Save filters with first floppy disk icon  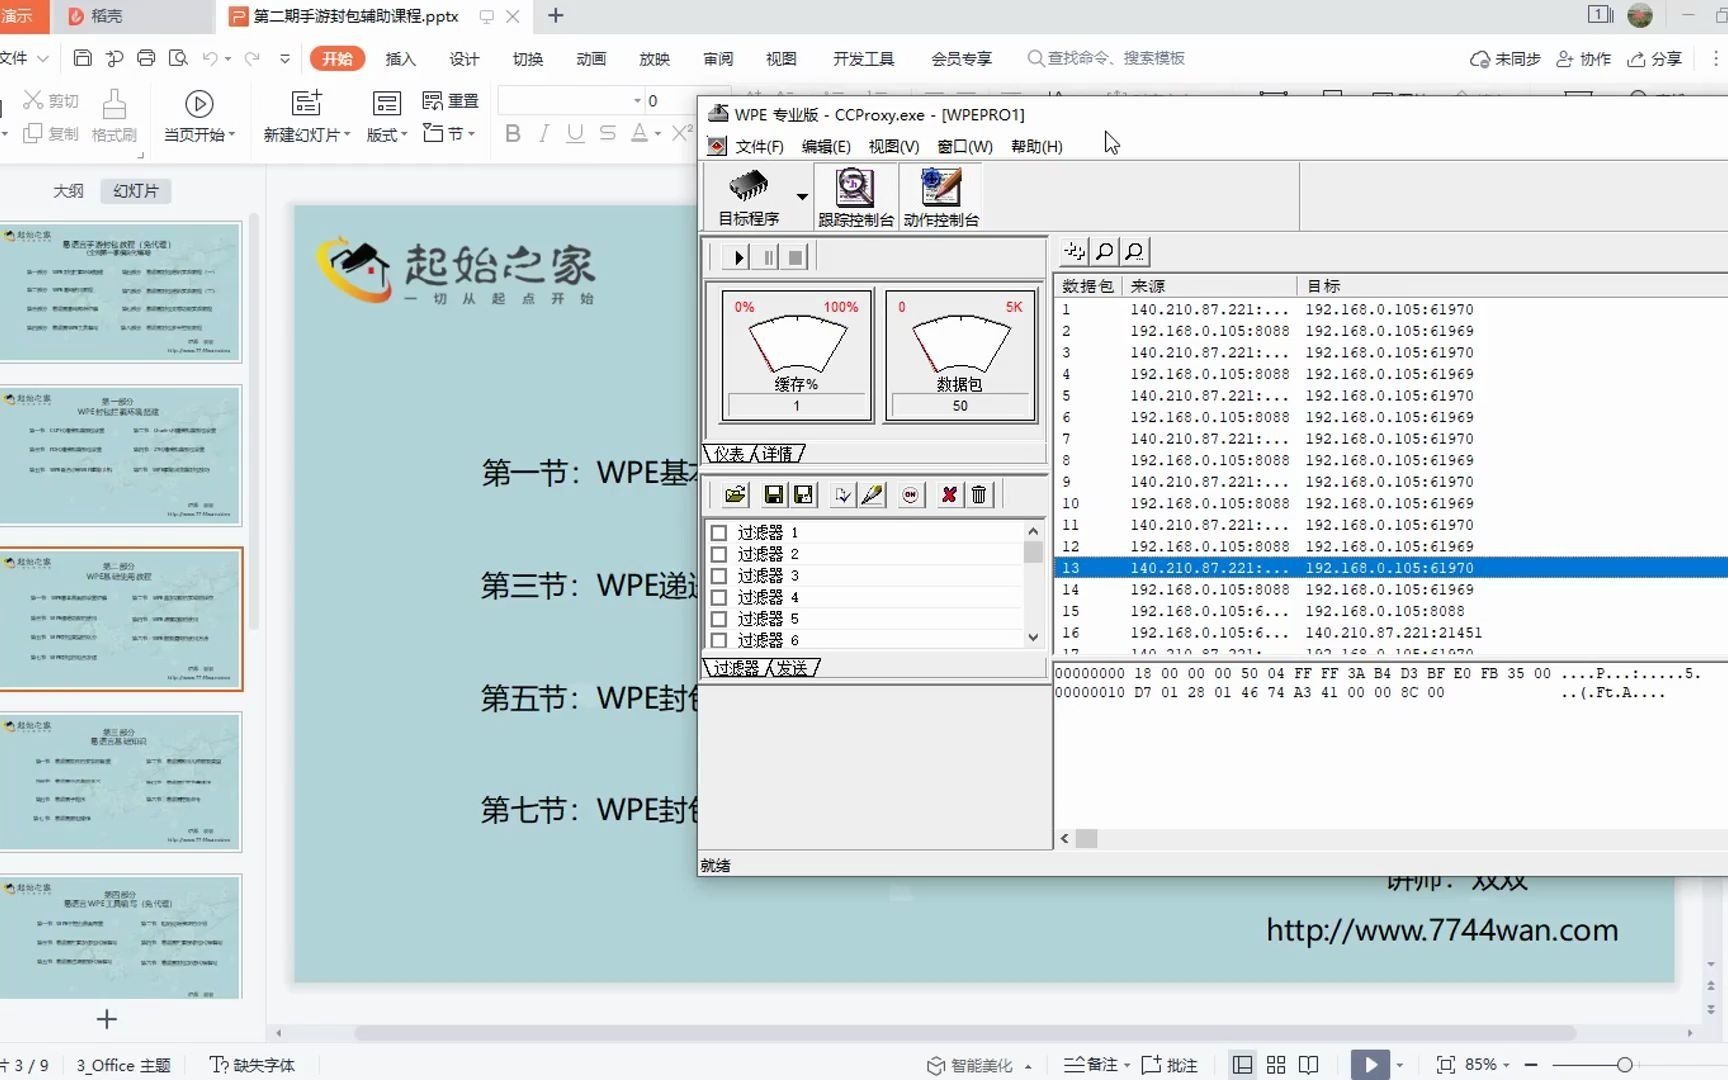[x=773, y=494]
